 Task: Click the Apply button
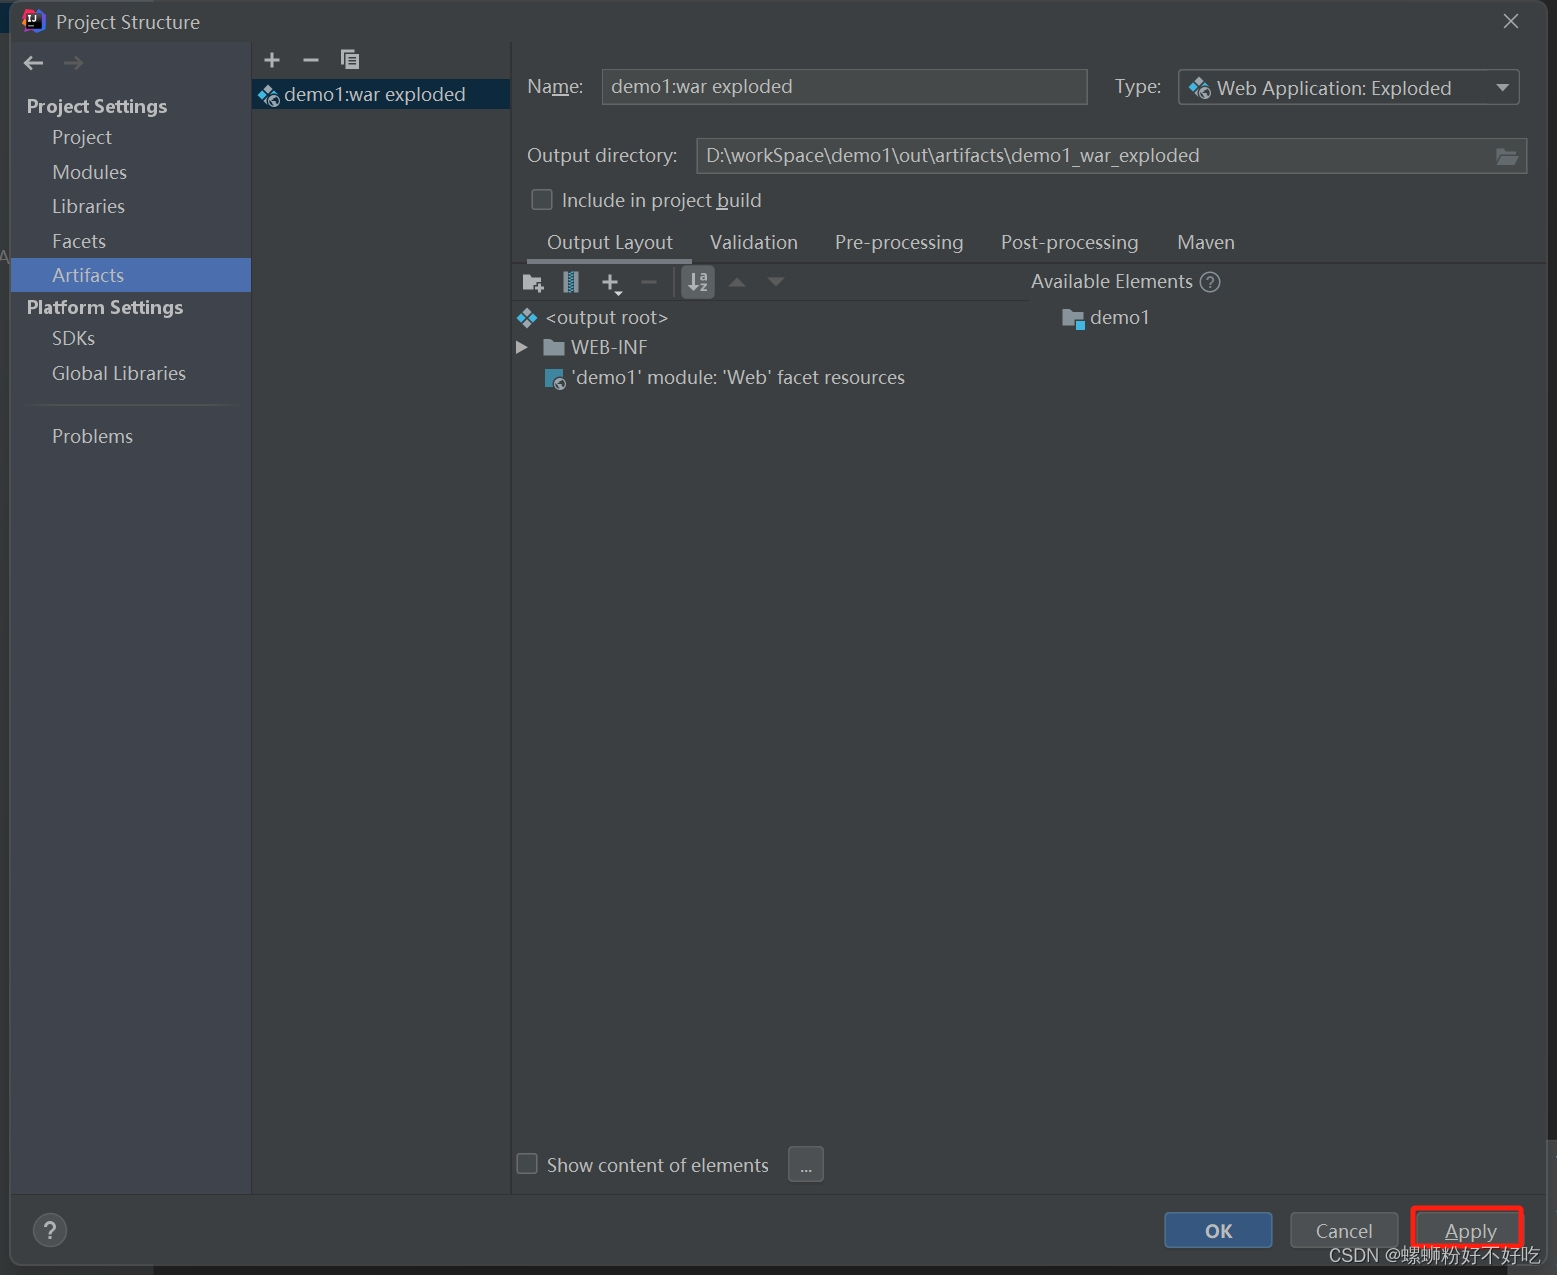pyautogui.click(x=1470, y=1230)
